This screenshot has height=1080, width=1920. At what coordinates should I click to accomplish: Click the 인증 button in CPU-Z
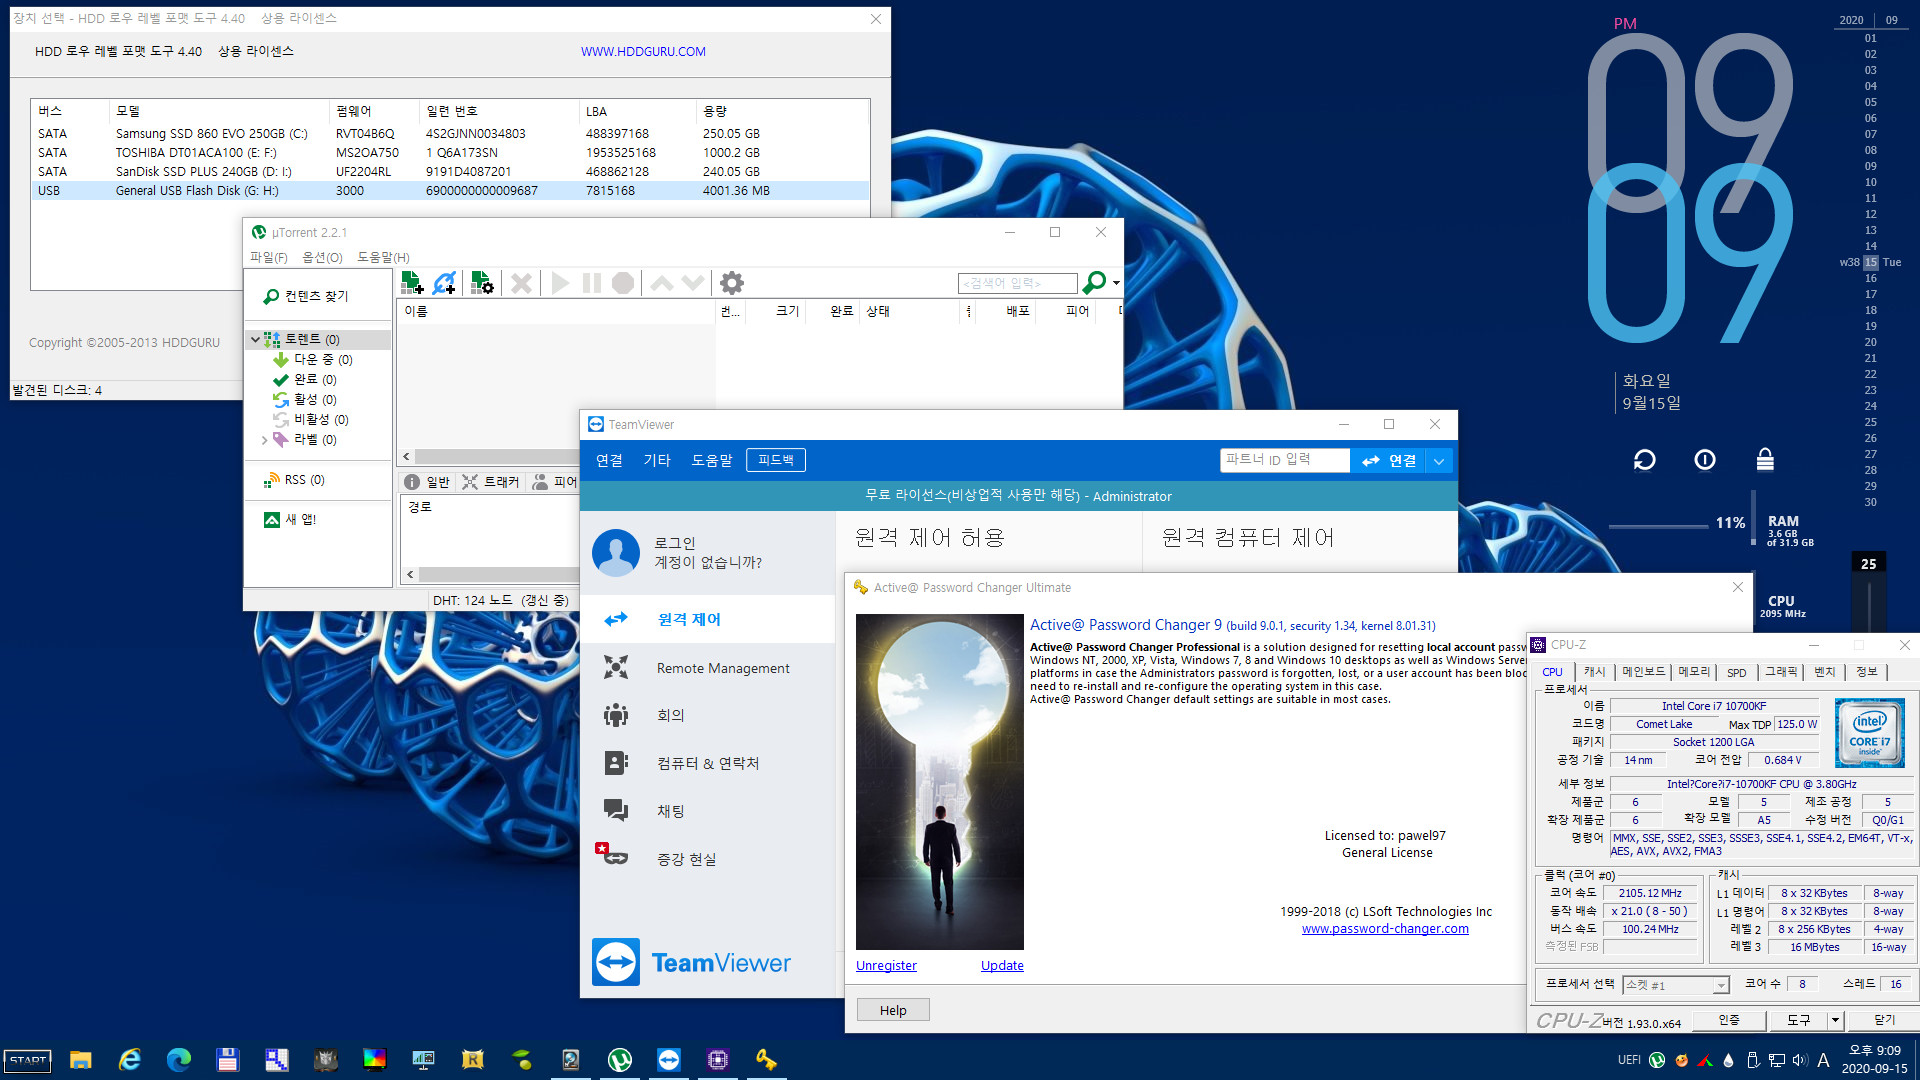[x=1729, y=1020]
